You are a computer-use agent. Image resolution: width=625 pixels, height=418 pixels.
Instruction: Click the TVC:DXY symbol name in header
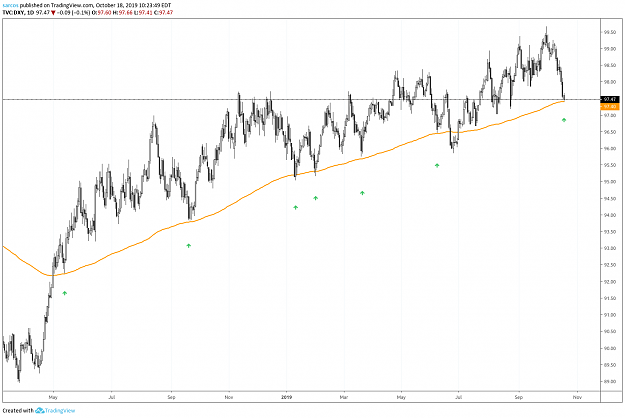point(14,12)
